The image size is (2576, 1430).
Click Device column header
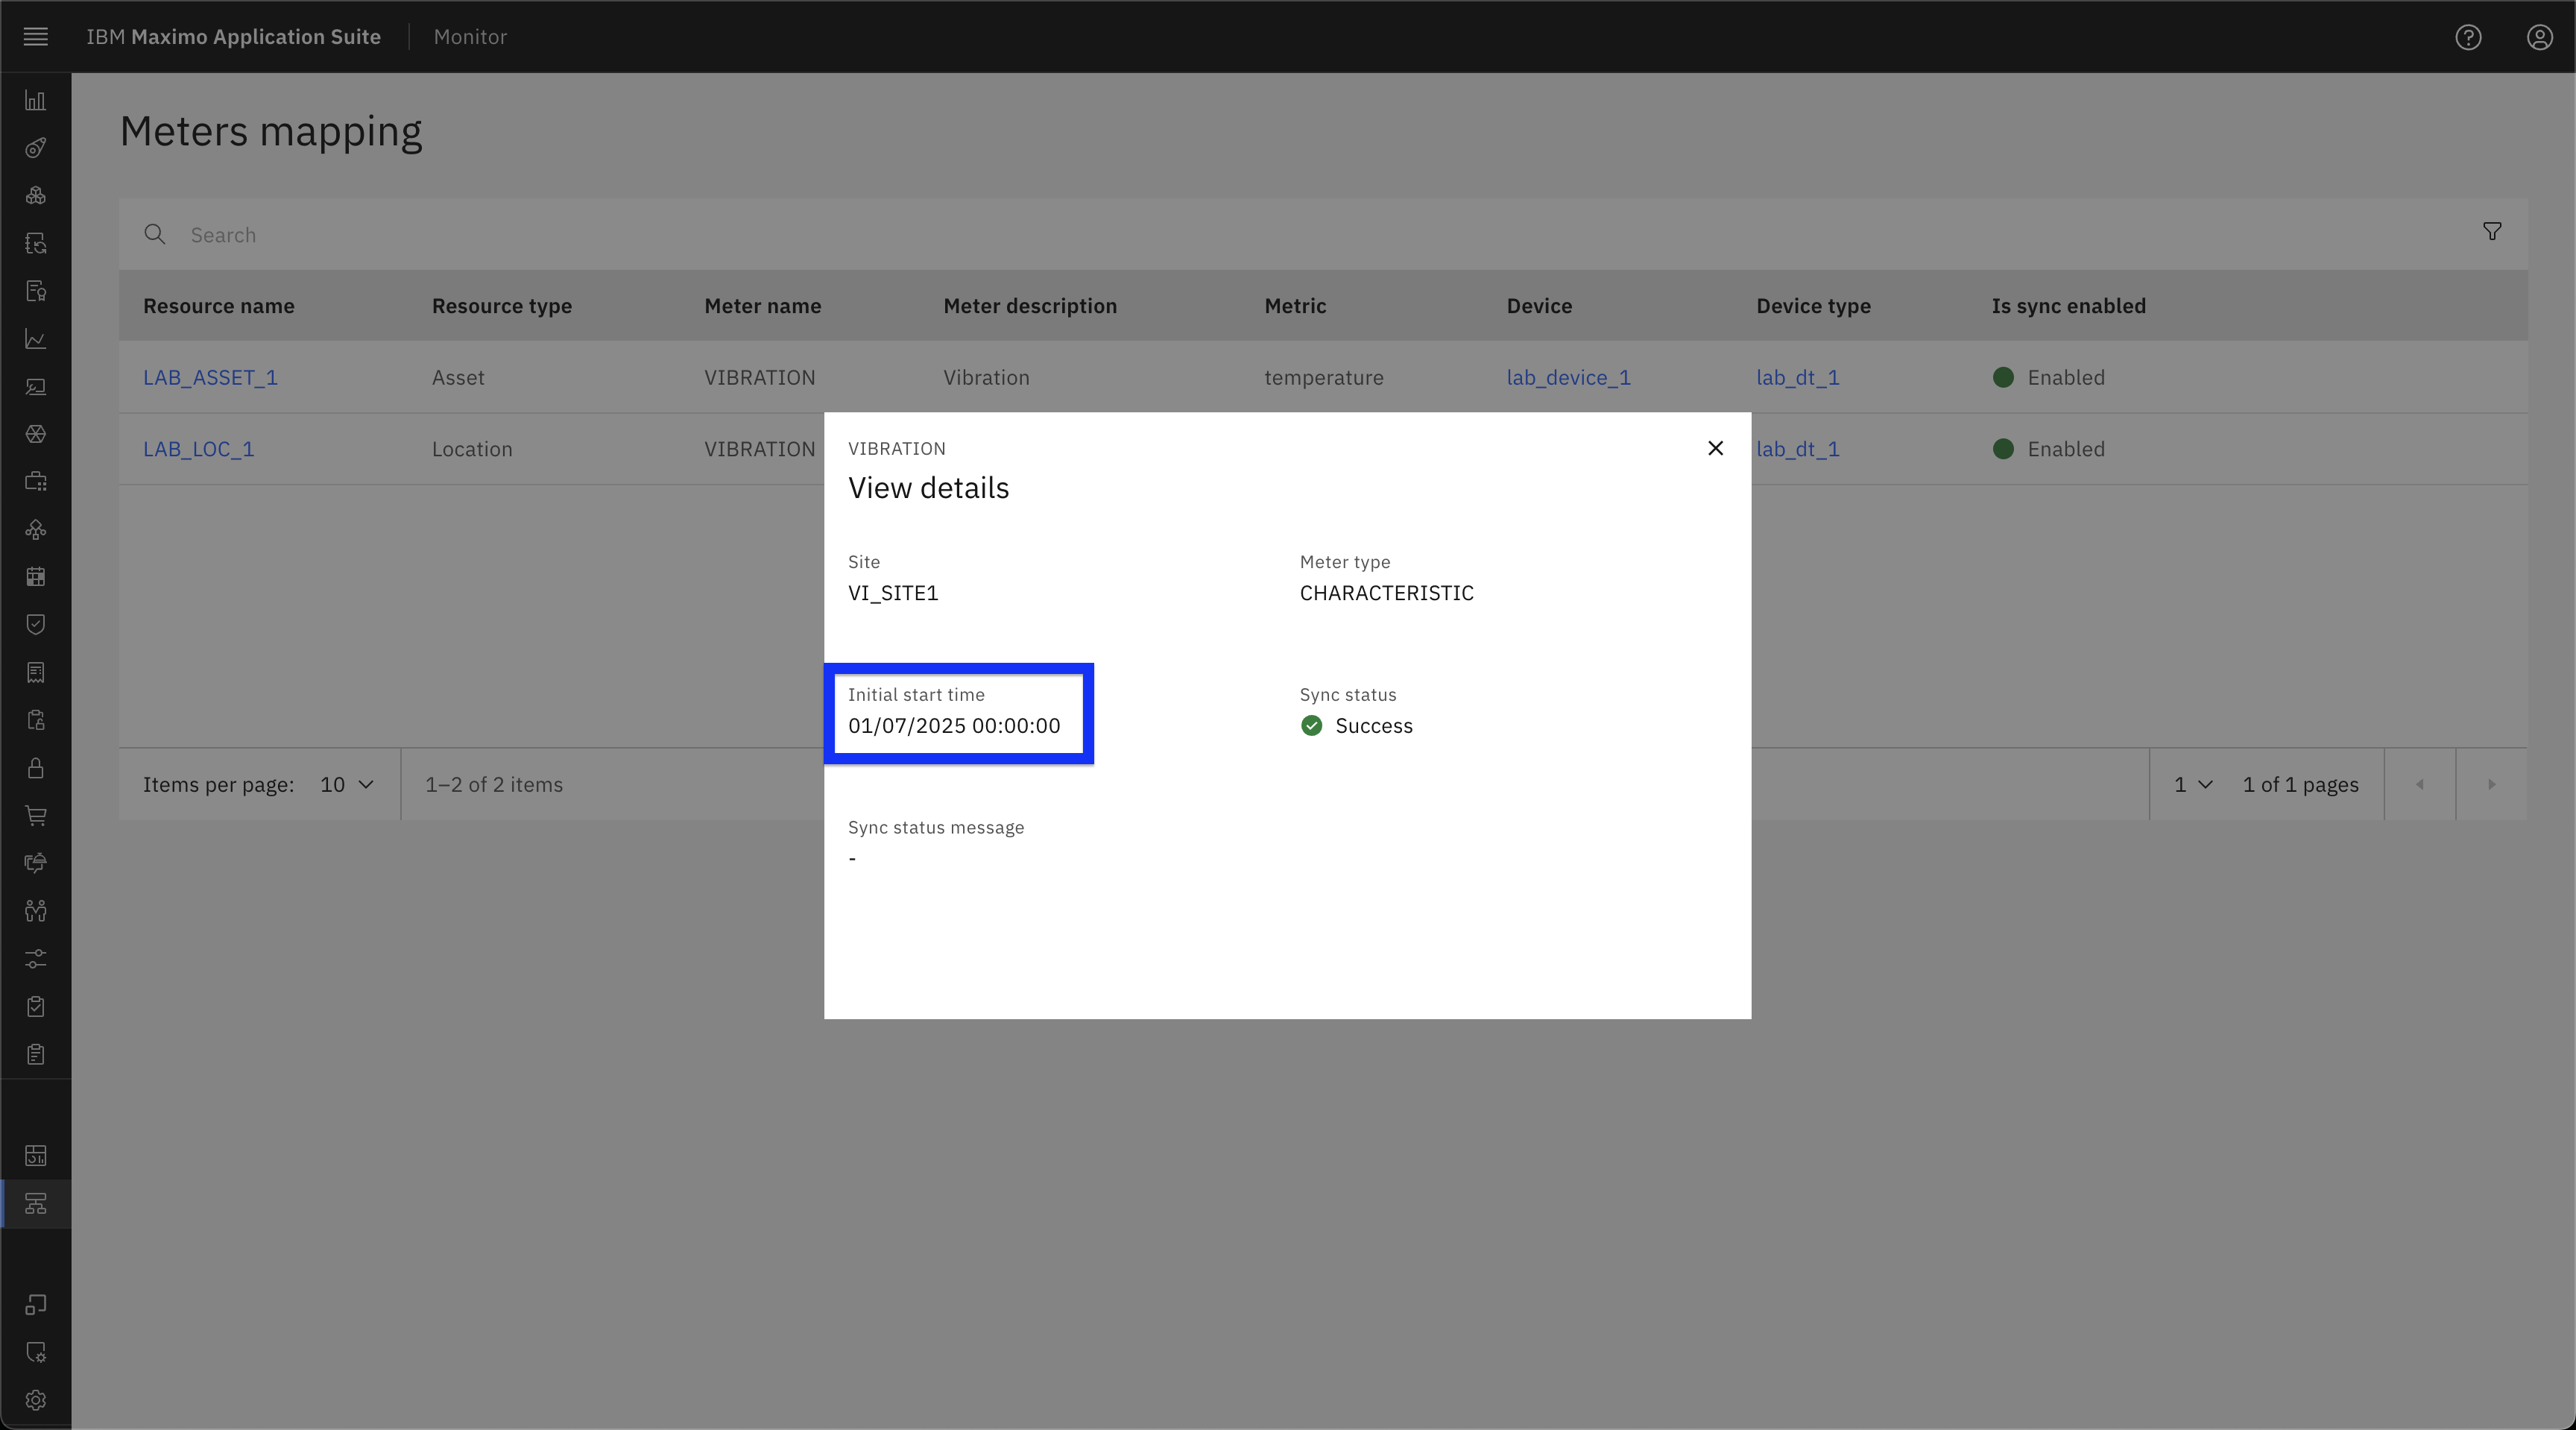(1539, 306)
